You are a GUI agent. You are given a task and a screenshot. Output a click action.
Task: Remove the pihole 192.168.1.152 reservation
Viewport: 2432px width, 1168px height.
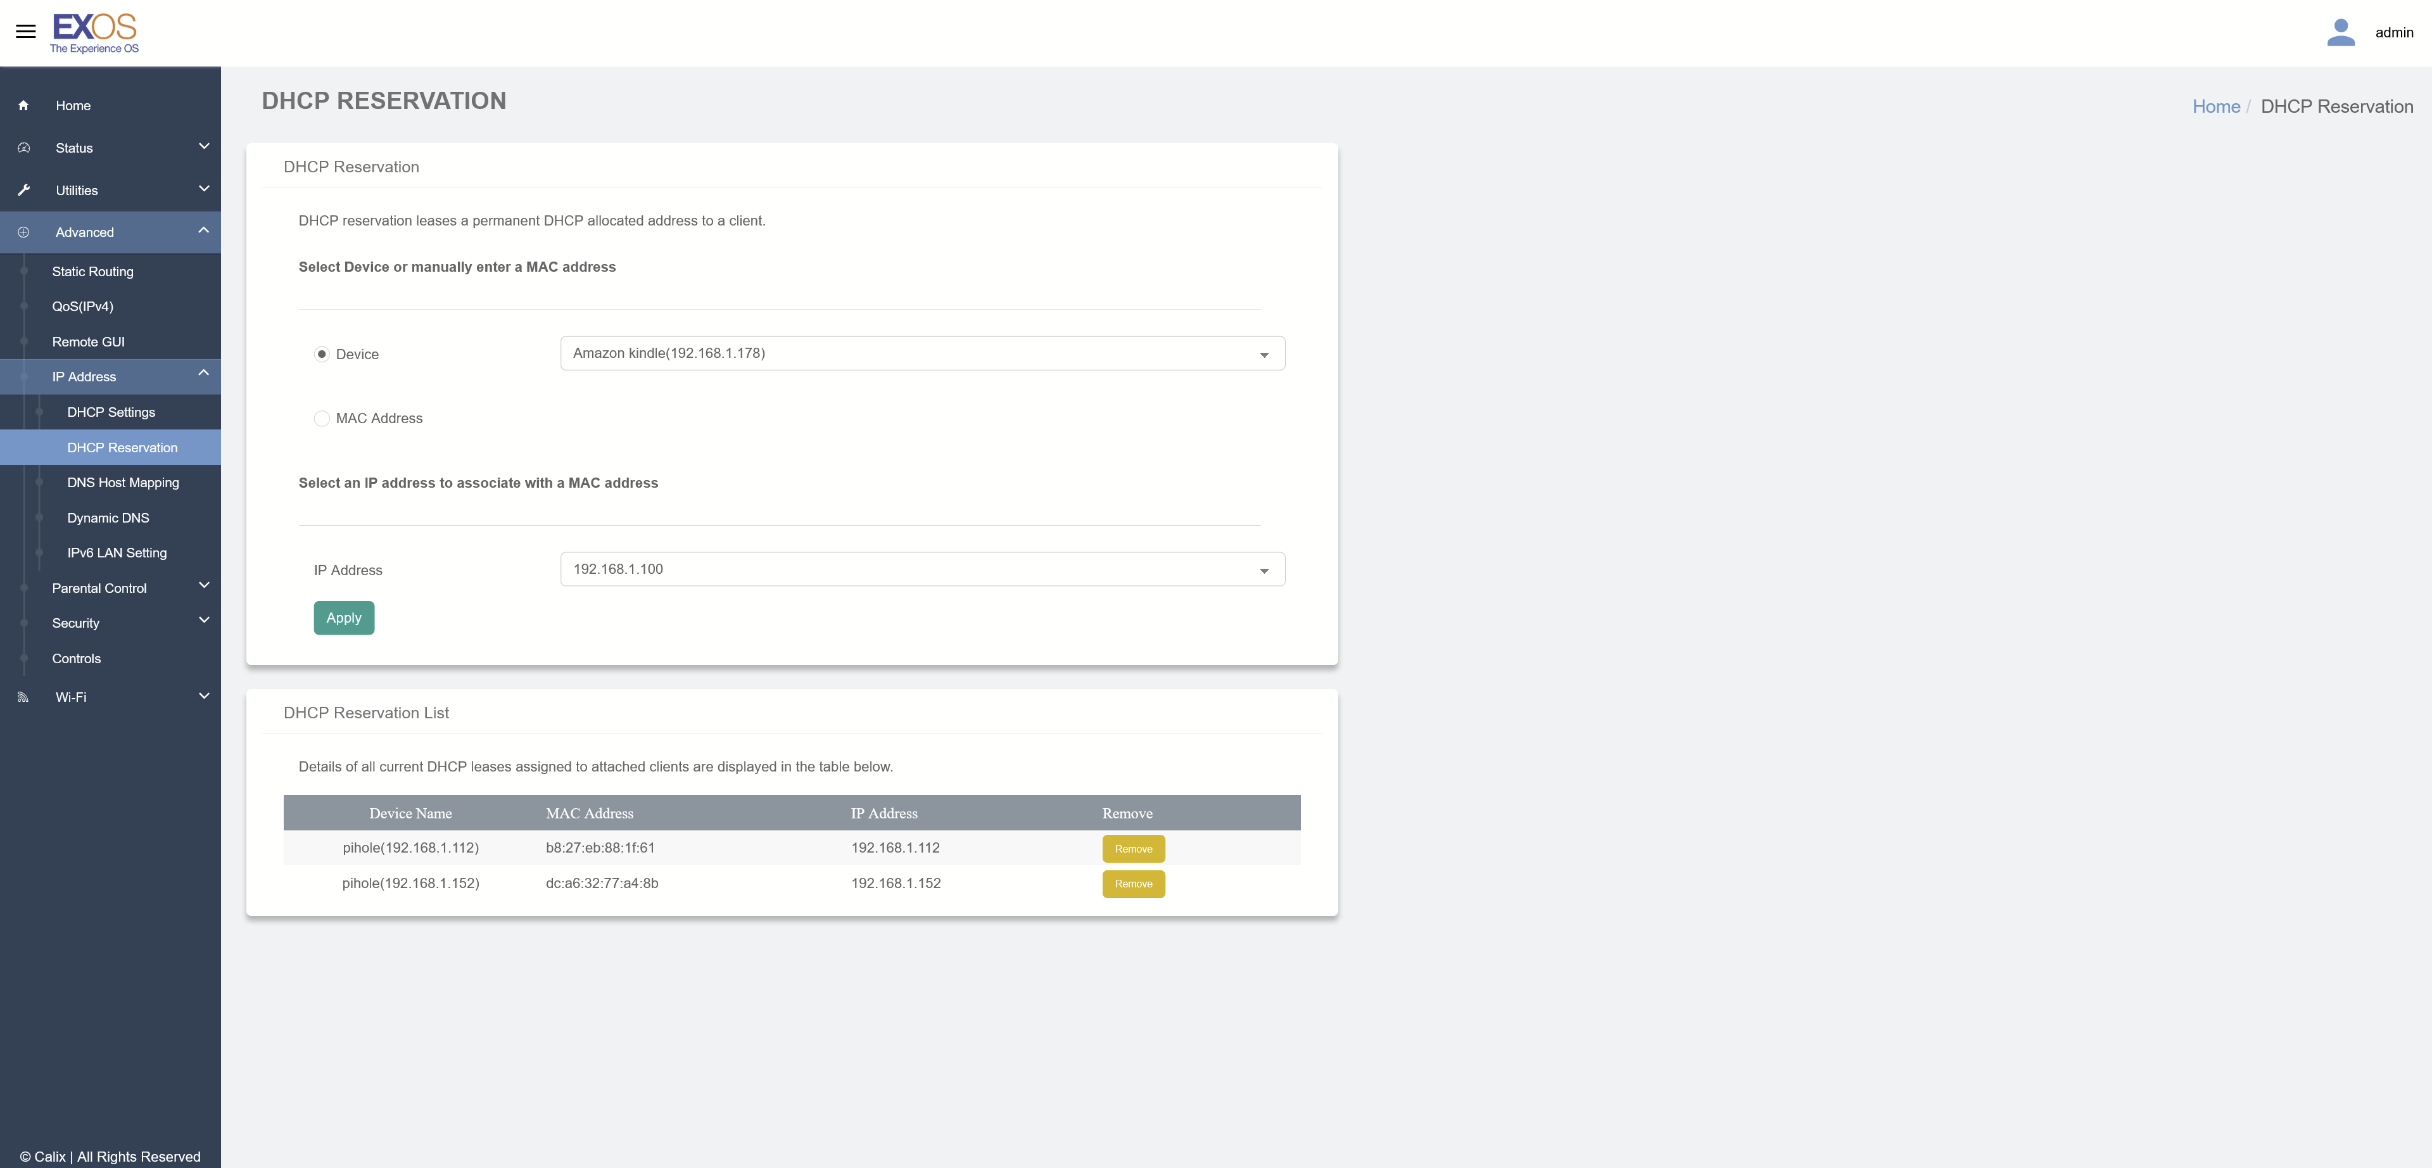tap(1133, 884)
